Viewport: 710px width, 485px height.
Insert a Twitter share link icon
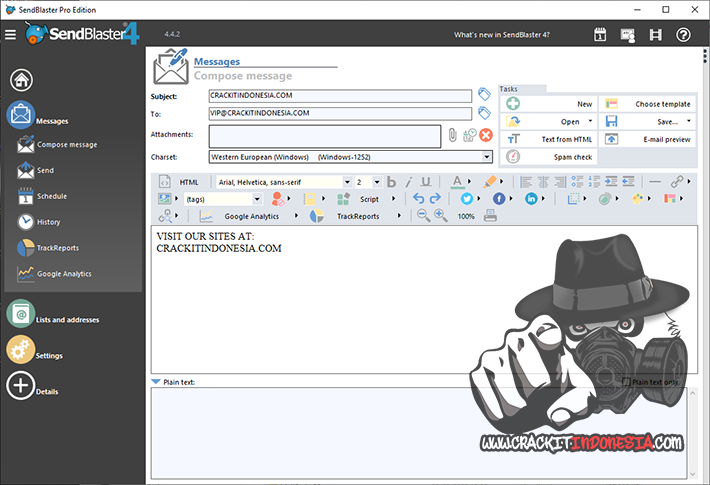coord(466,199)
